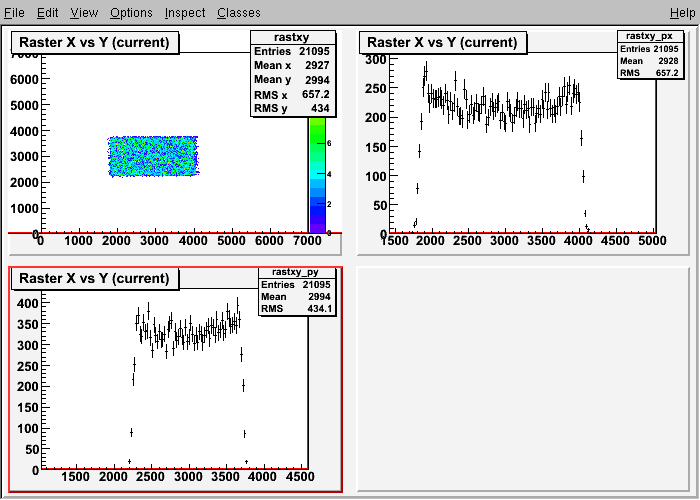
Task: Click 'Entries 21095' in rastxy_py stats
Action: [296, 285]
